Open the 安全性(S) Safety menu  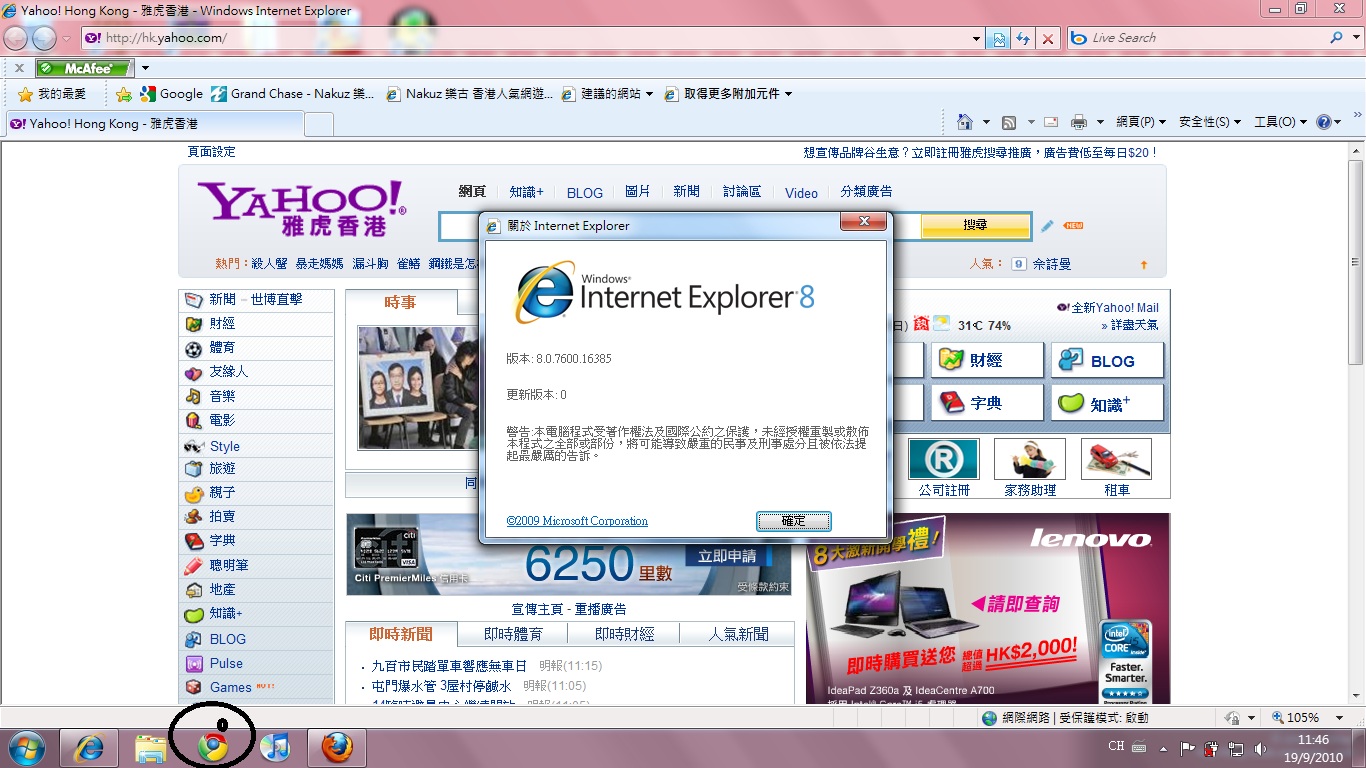(1210, 122)
